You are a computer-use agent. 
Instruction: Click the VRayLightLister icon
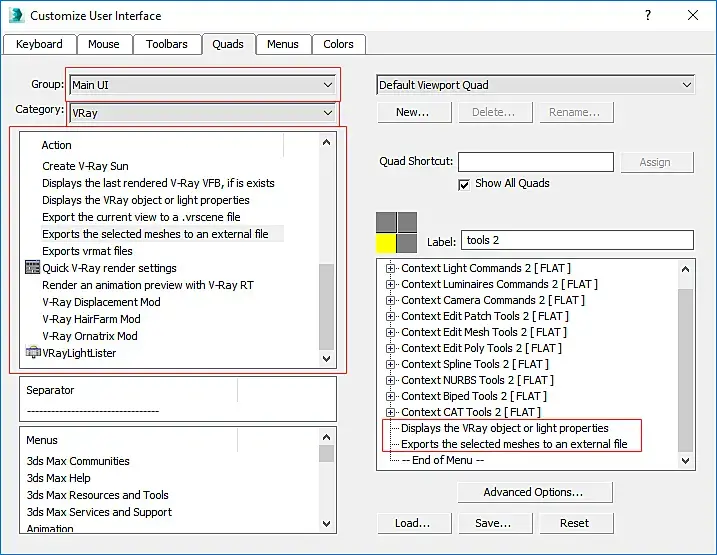click(x=33, y=352)
